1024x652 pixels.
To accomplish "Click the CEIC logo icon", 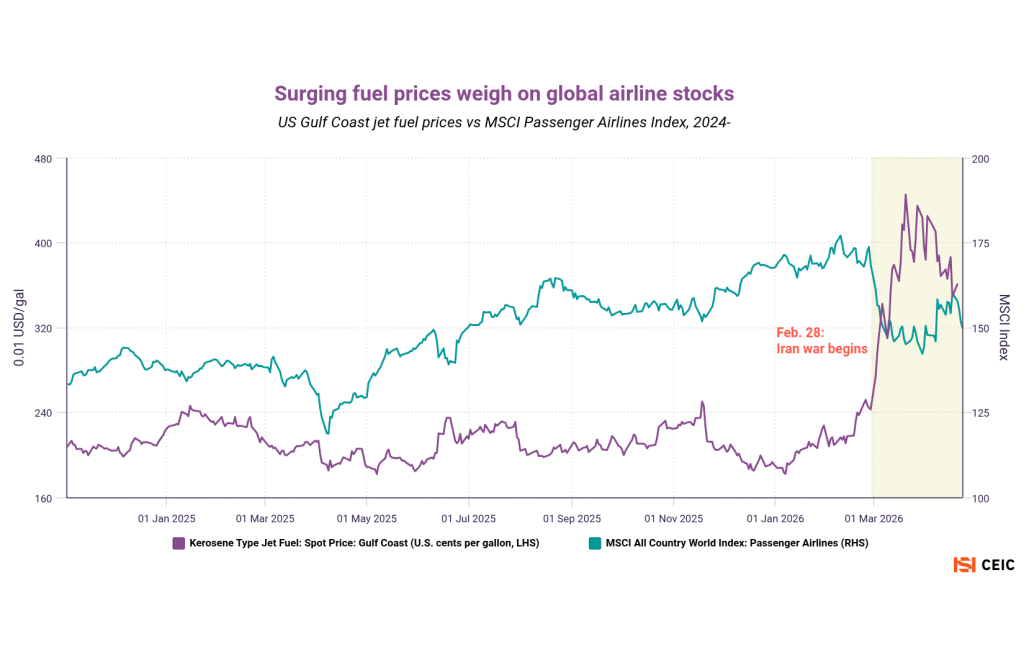I will coord(964,565).
